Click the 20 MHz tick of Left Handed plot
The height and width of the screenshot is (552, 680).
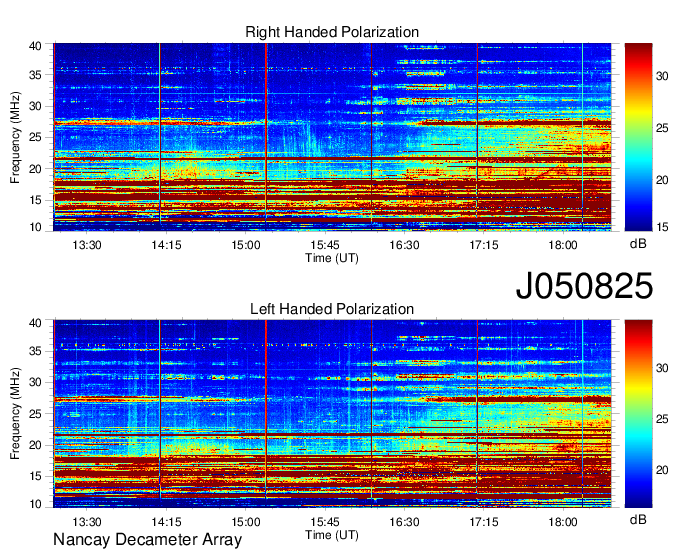tap(35, 445)
